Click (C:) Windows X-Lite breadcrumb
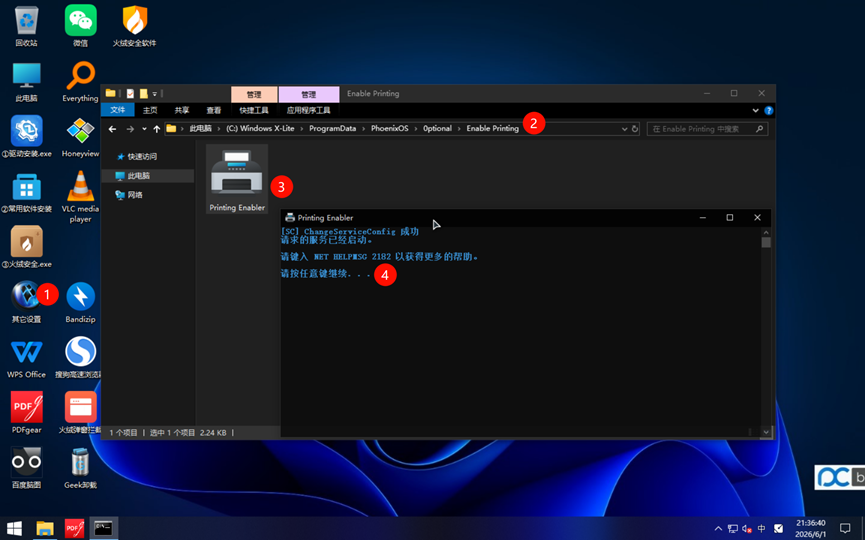 click(x=260, y=129)
